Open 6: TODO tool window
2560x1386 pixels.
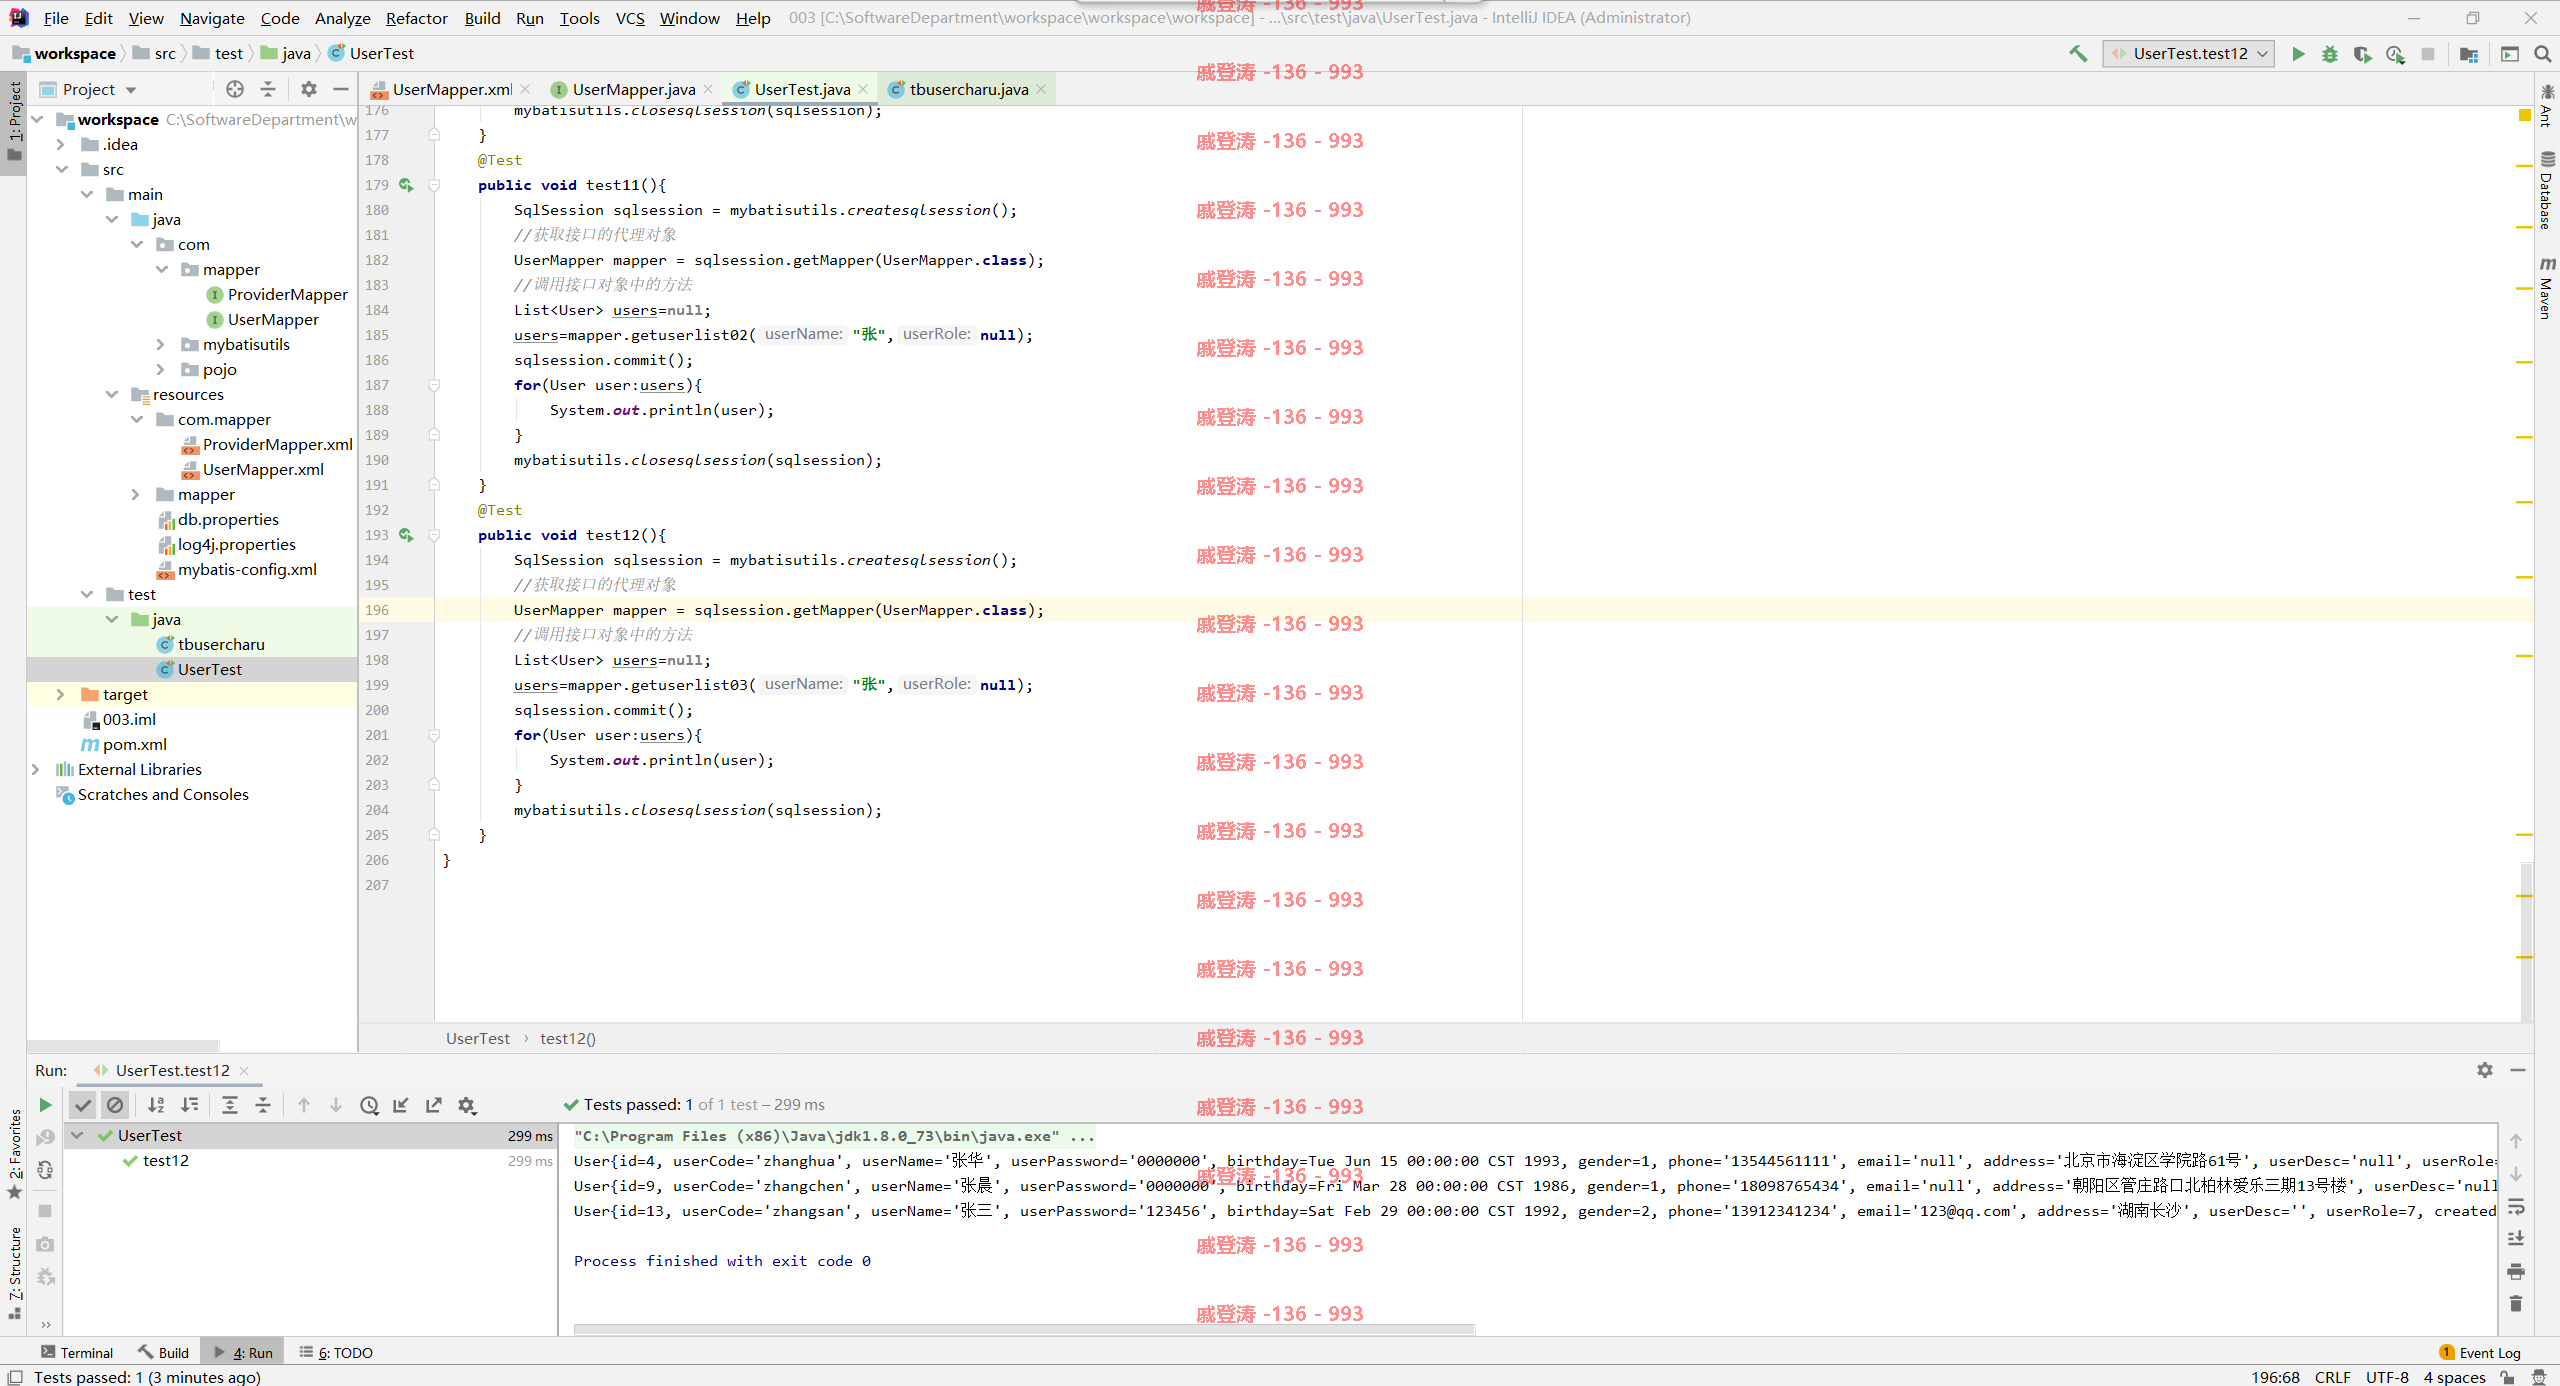coord(336,1352)
